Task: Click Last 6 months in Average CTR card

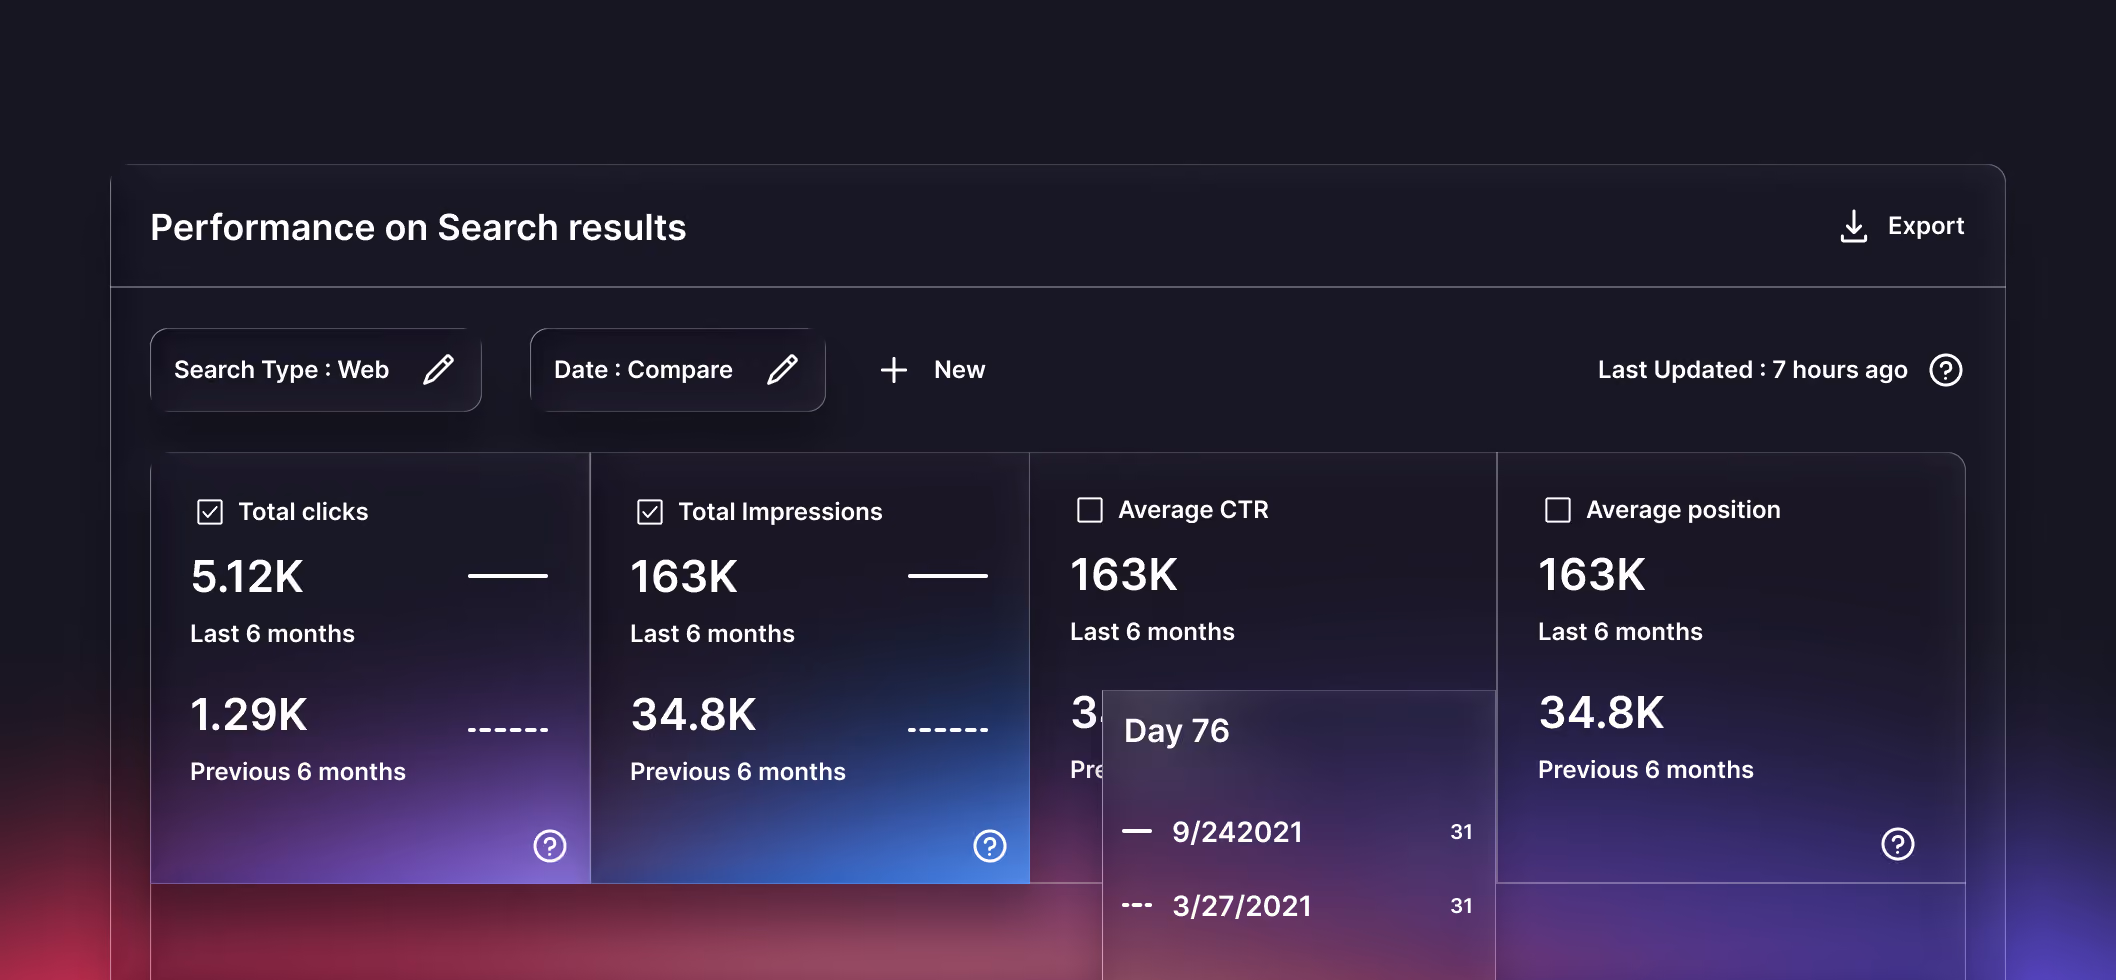Action: pos(1152,632)
